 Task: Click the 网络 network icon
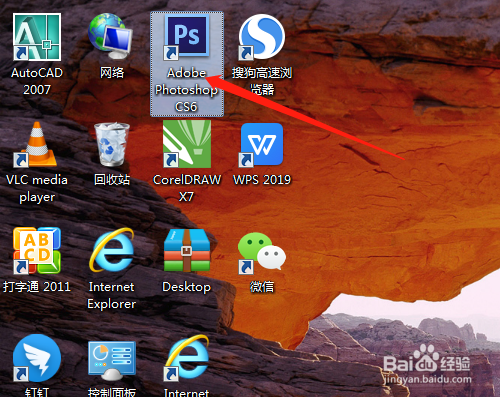[x=111, y=36]
